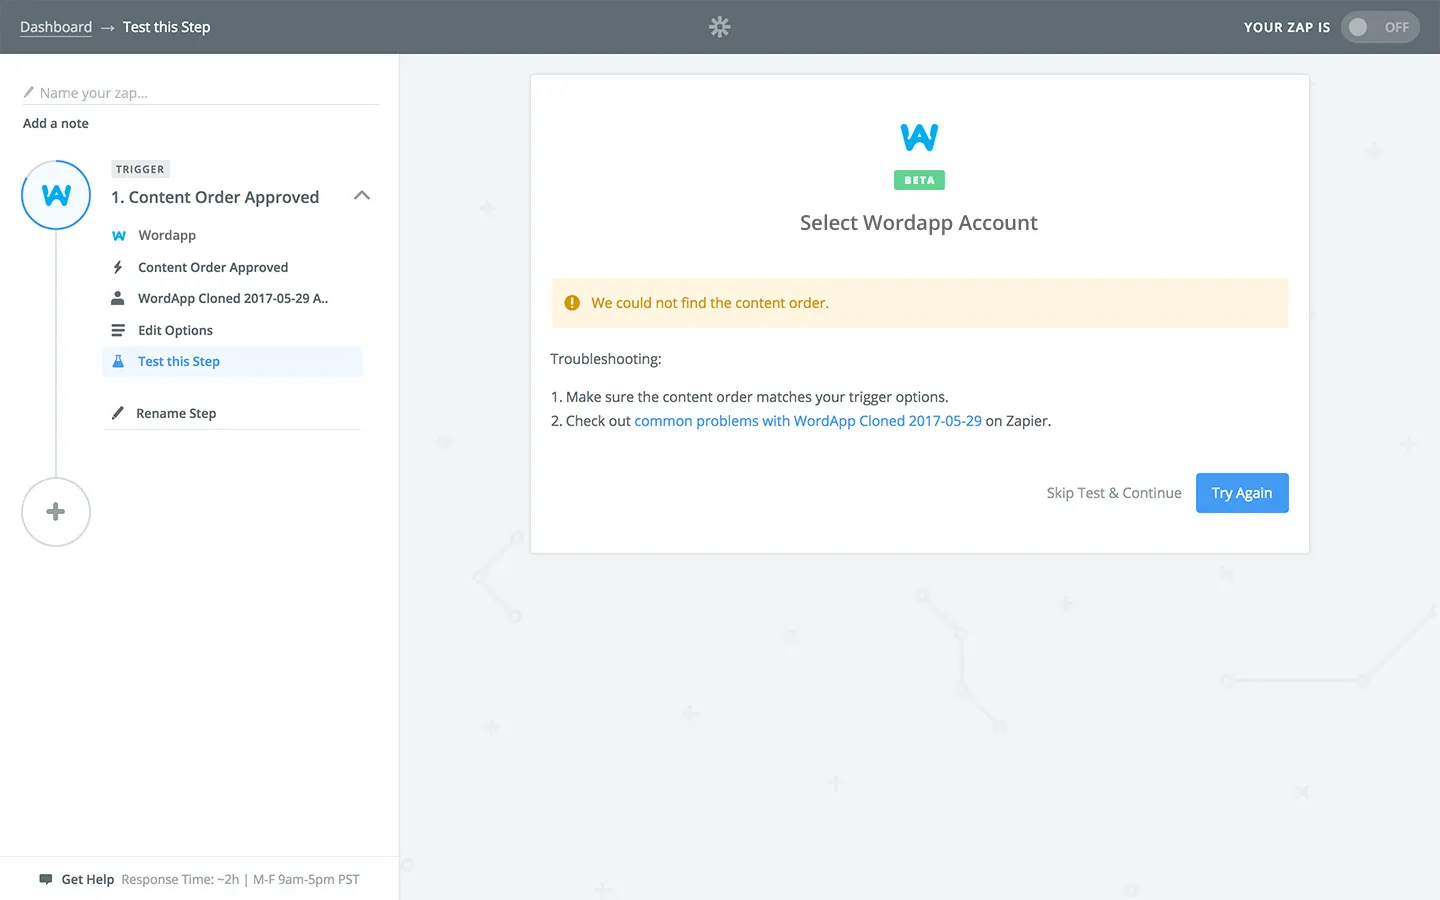The width and height of the screenshot is (1440, 900).
Task: Click the TRIGGER label tag
Action: tap(140, 169)
